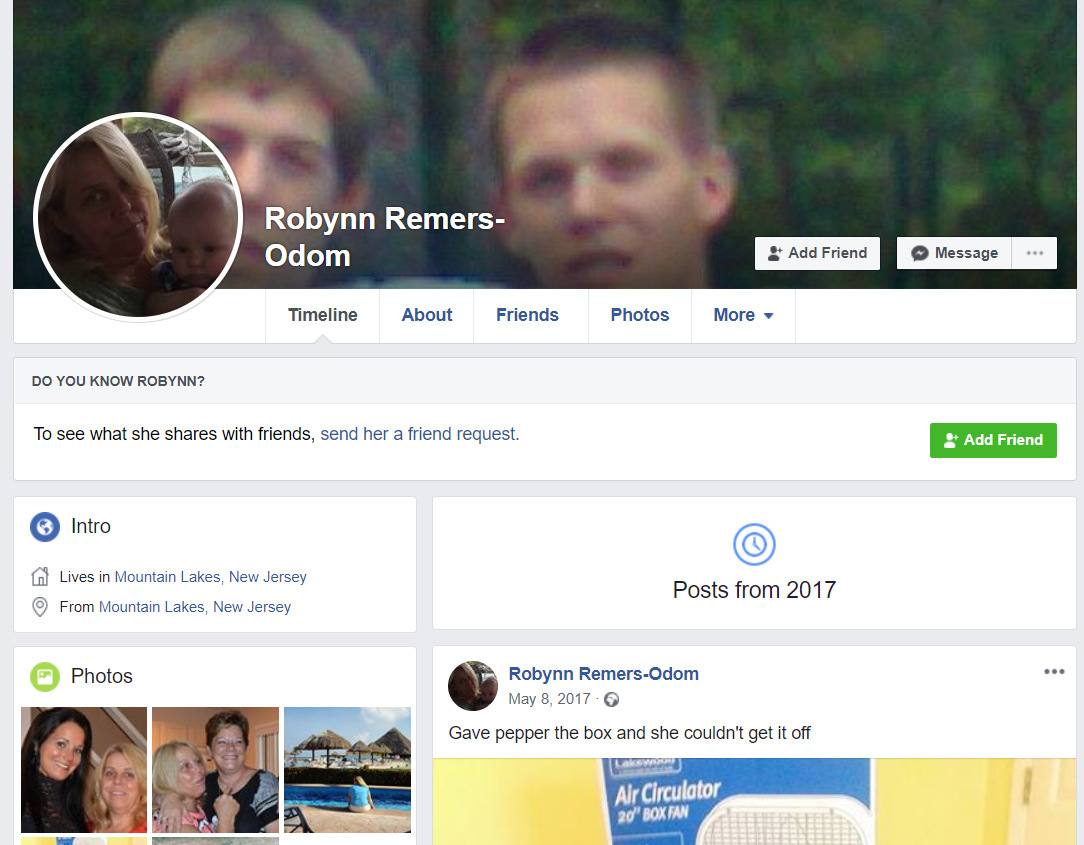Click the 'send her a friend request' link

pyautogui.click(x=419, y=434)
